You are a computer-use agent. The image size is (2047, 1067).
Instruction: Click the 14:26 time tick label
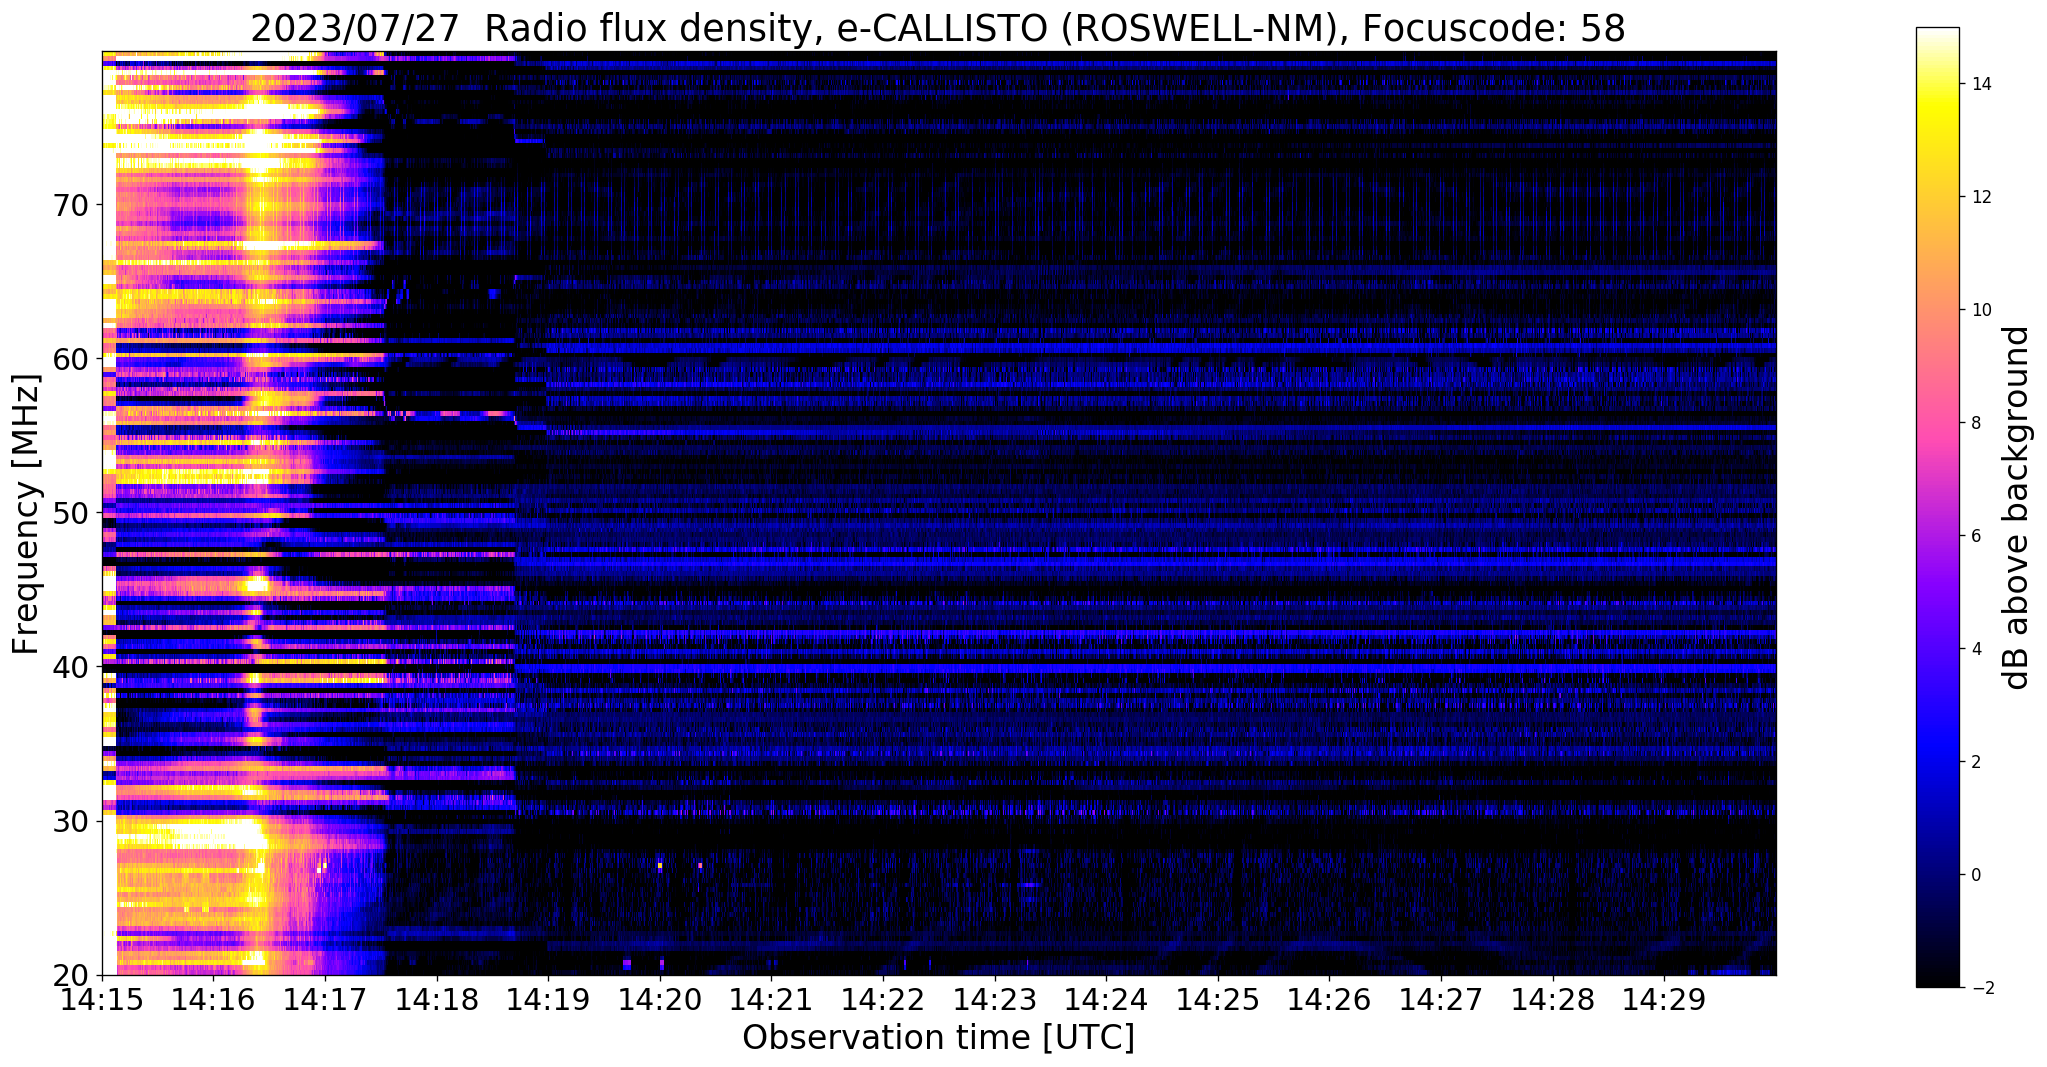point(1330,999)
